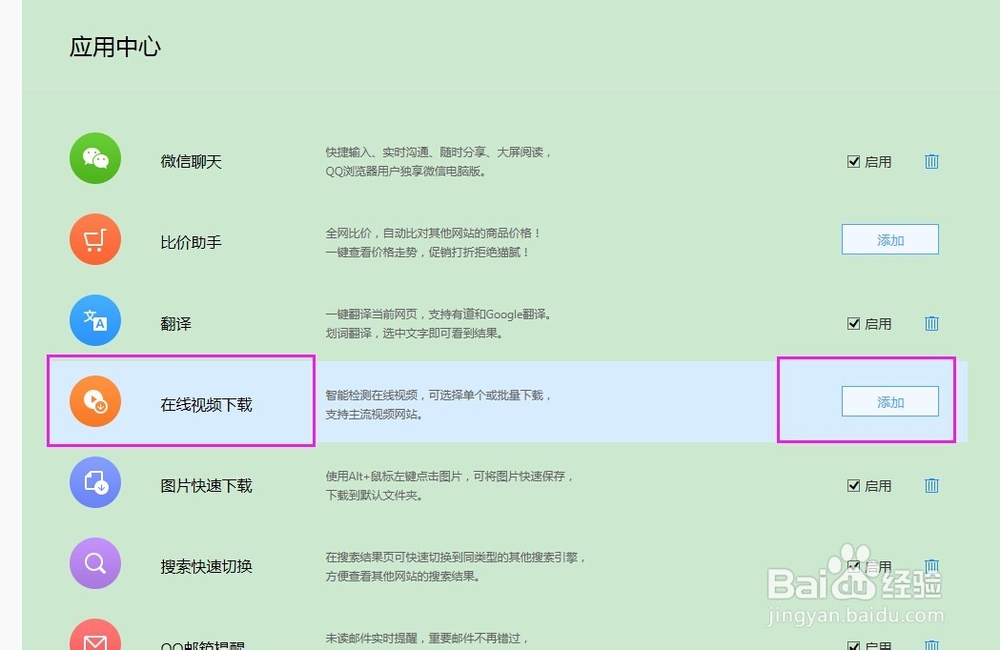Click the 在线视频下载 extension name text

(205, 402)
